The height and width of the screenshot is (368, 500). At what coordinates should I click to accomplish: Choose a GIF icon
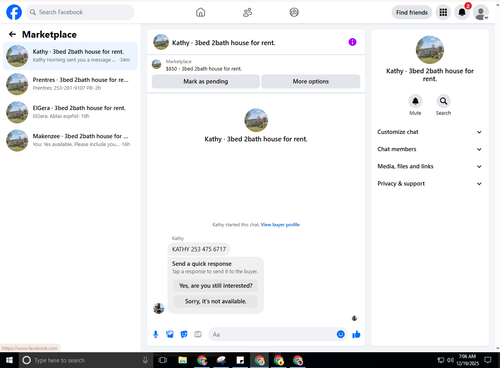(198, 334)
